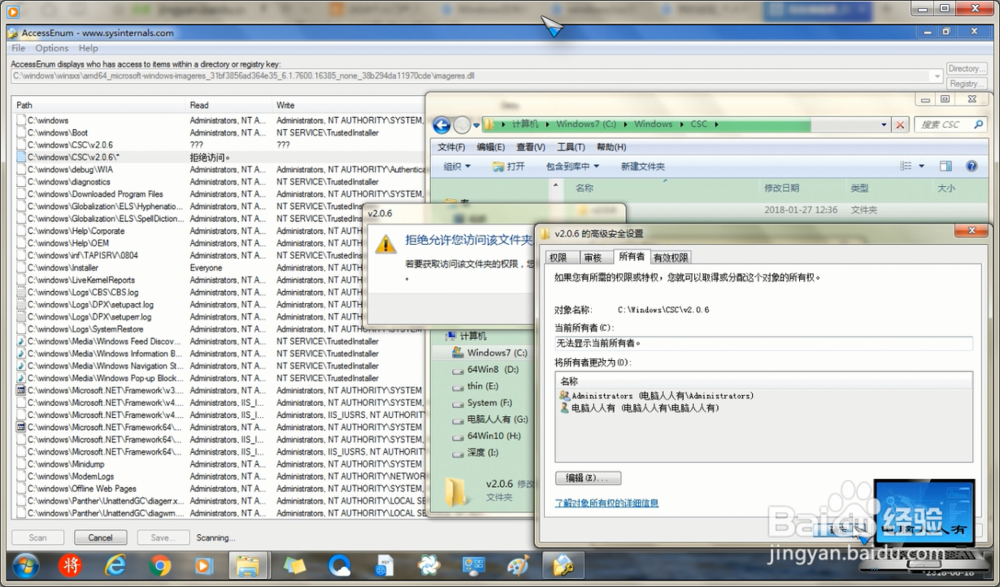Go back in Explorer window

(441, 125)
